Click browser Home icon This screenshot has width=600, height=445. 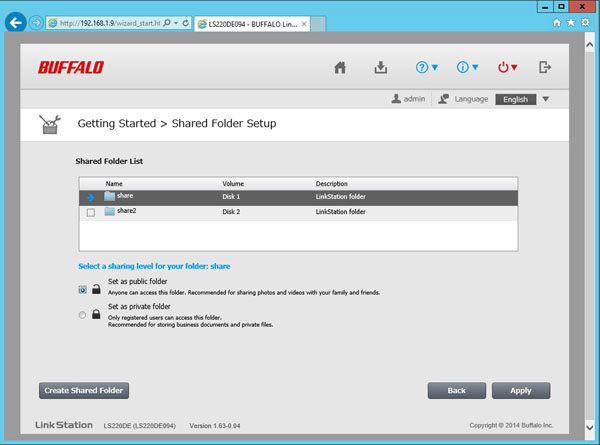[557, 23]
